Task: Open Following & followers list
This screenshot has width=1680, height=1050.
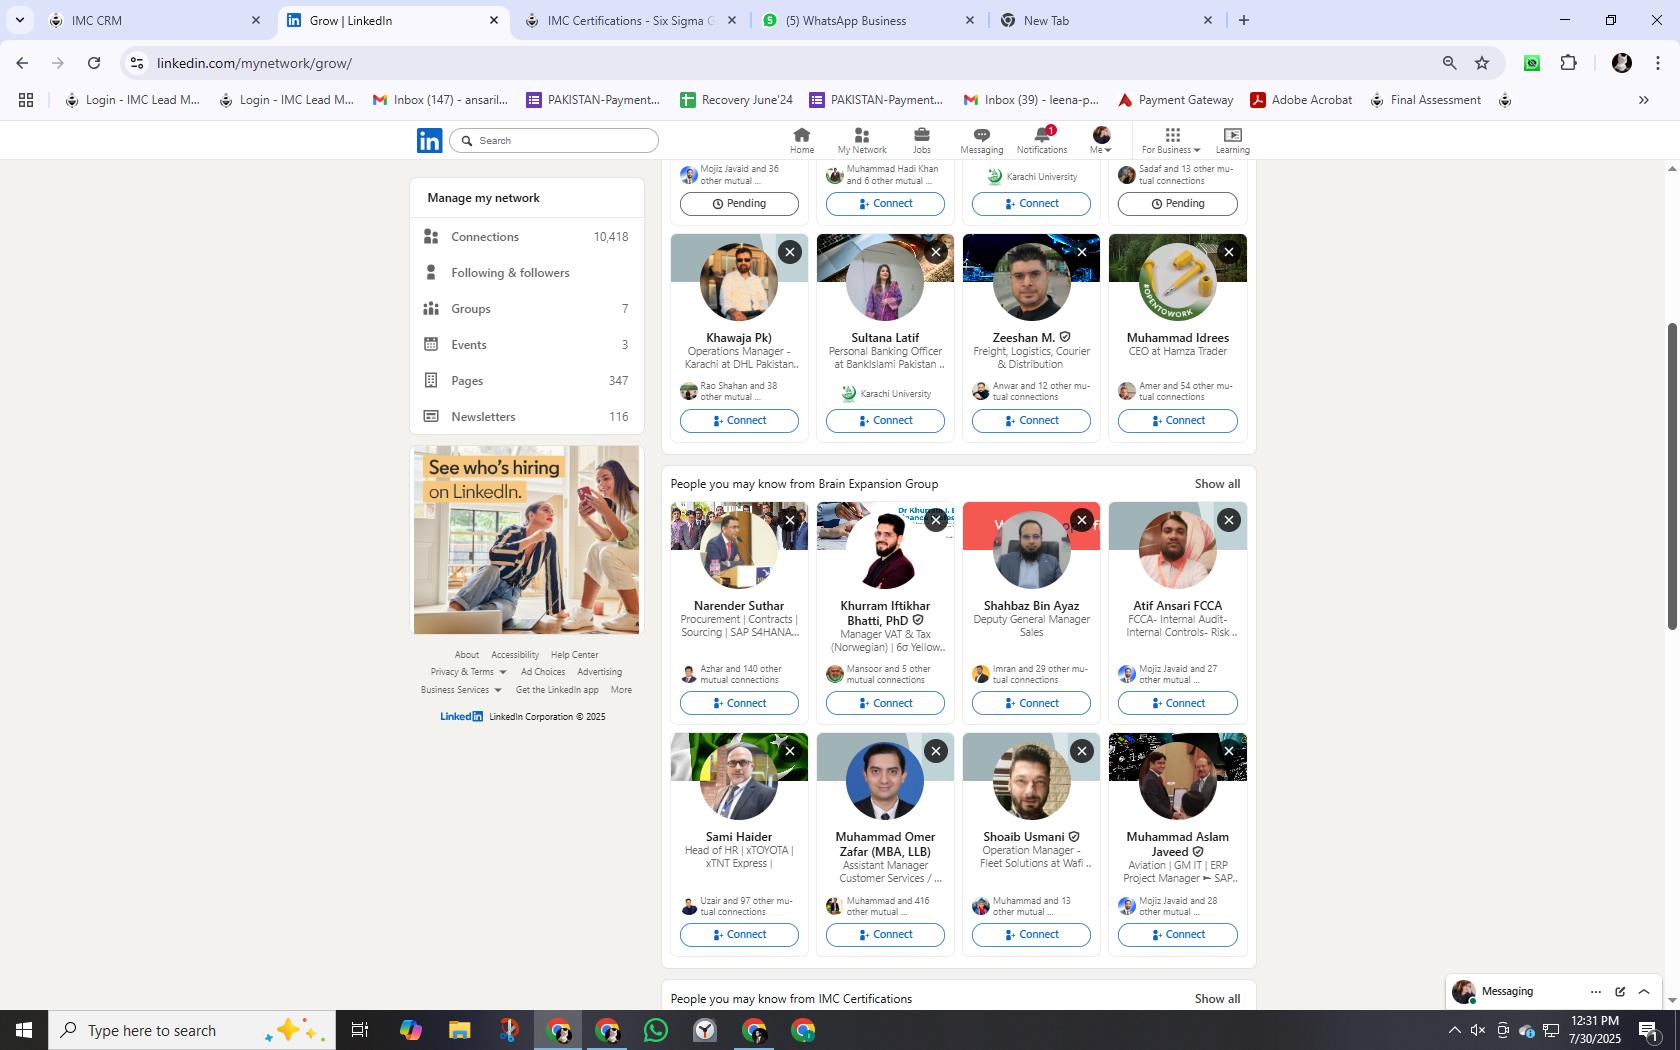Action: pos(527,273)
